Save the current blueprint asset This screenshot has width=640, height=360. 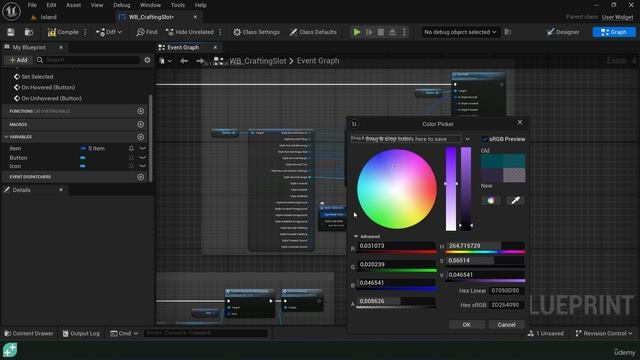tap(11, 32)
